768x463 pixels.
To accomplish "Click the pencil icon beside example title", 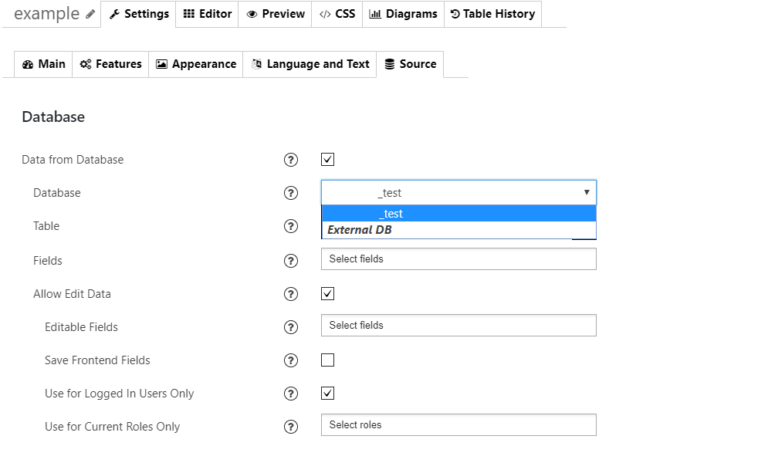I will pyautogui.click(x=91, y=15).
